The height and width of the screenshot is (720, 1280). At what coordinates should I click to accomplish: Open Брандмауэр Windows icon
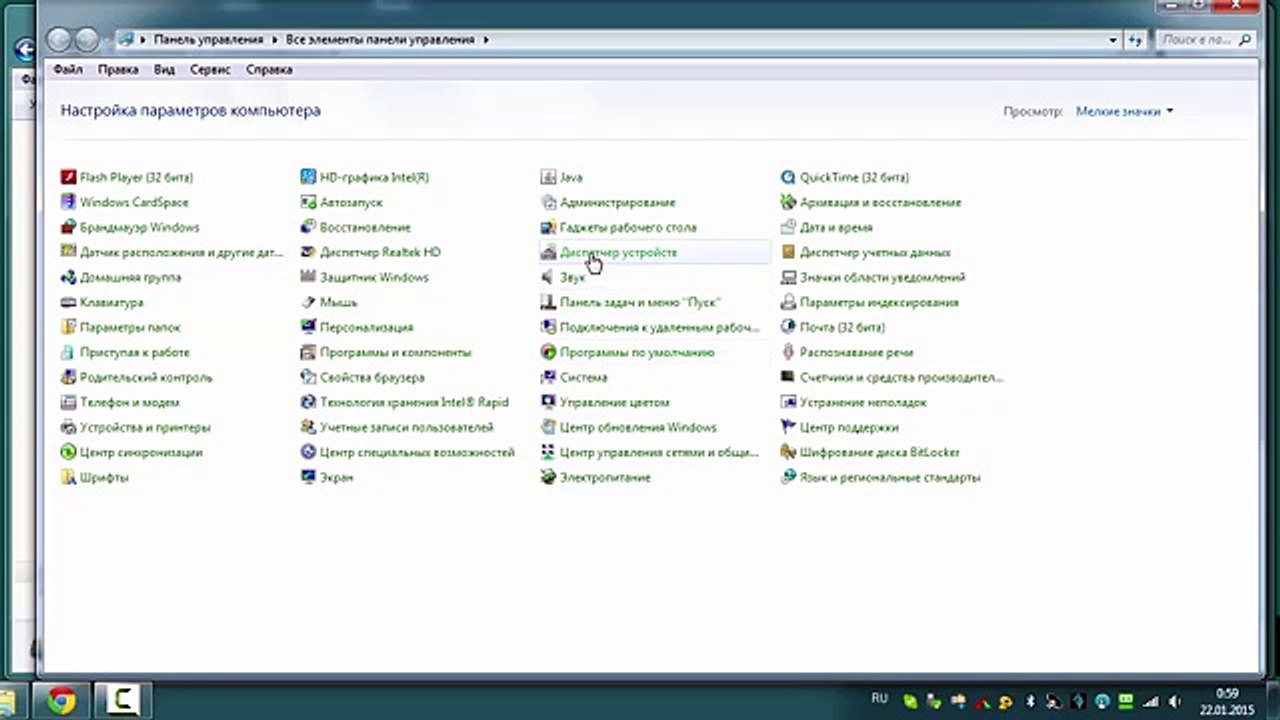[68, 227]
